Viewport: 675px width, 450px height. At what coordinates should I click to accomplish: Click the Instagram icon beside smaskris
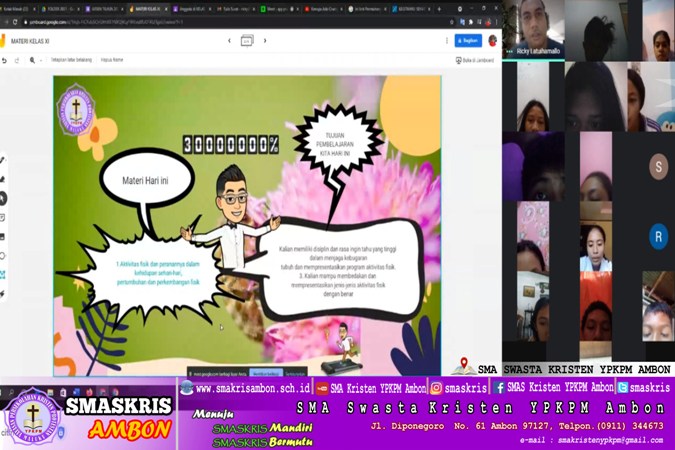[x=436, y=388]
